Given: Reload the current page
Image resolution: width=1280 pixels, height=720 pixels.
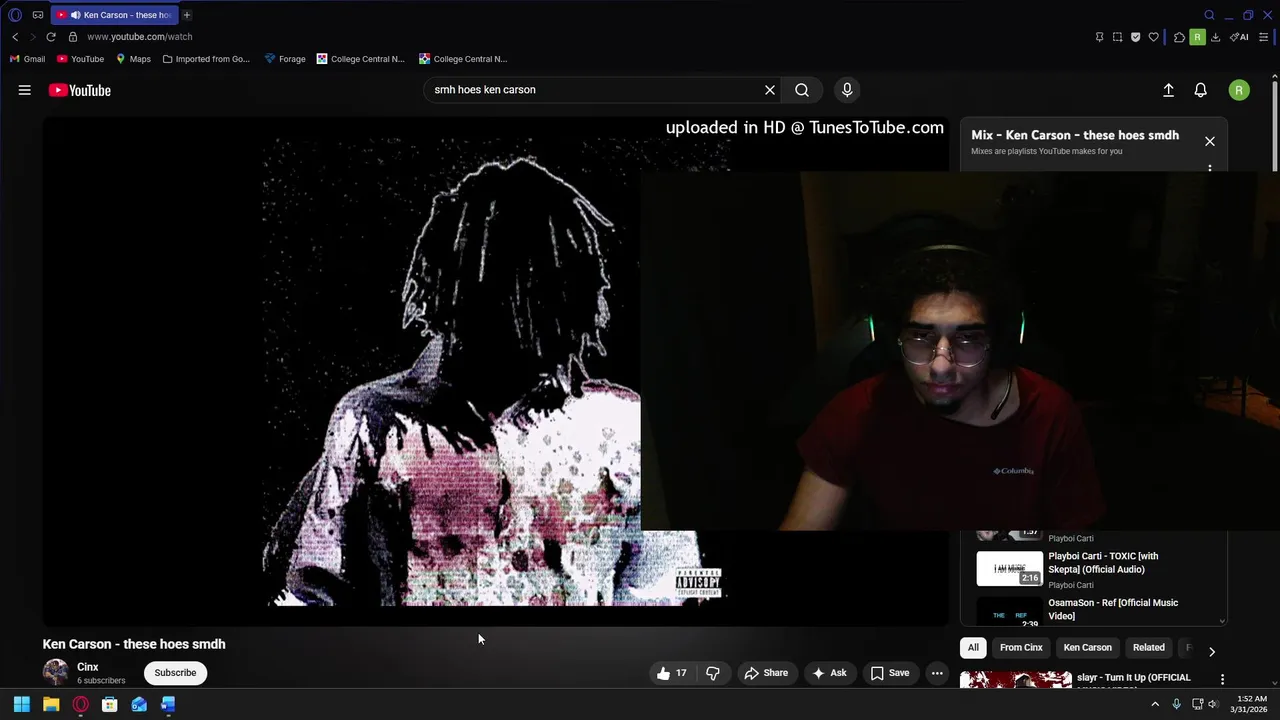Looking at the screenshot, I should coord(51,37).
